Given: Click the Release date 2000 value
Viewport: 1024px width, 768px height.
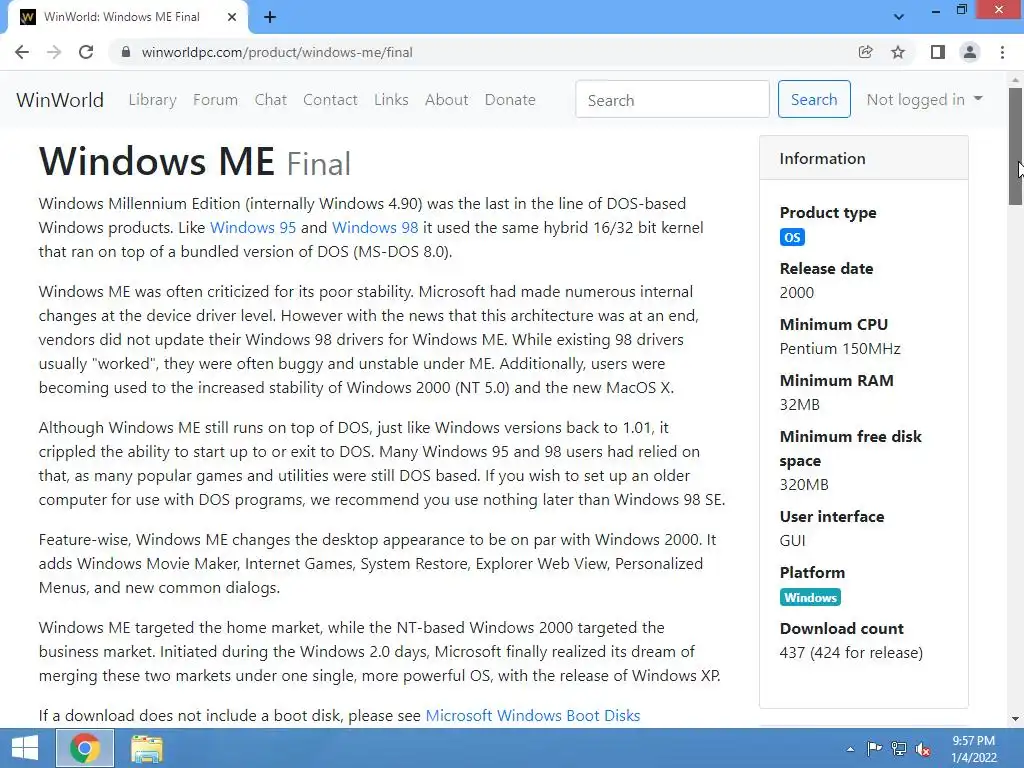Looking at the screenshot, I should [x=797, y=293].
